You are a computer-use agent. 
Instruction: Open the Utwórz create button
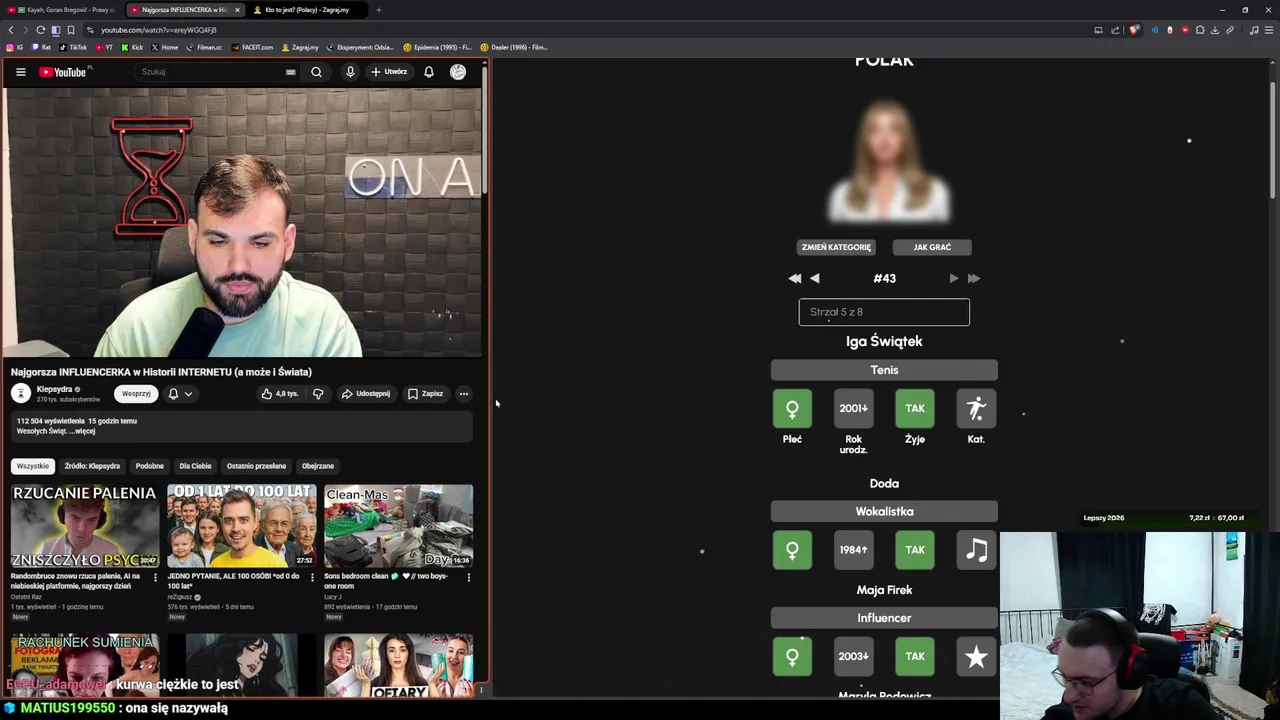[389, 72]
